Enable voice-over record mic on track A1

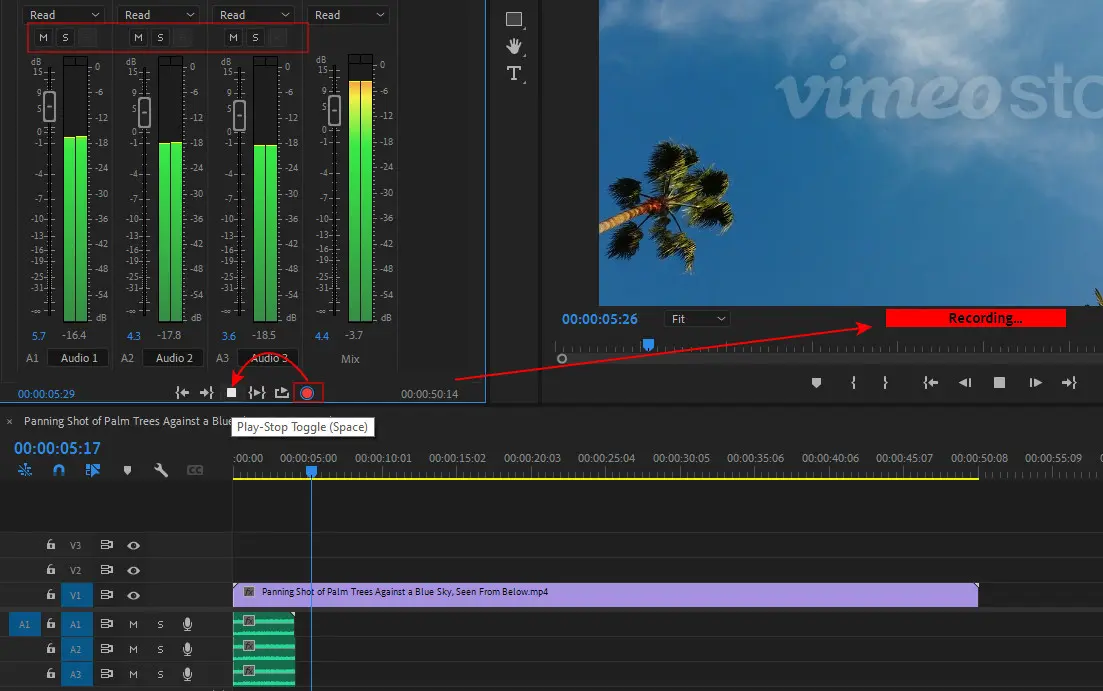(x=187, y=624)
